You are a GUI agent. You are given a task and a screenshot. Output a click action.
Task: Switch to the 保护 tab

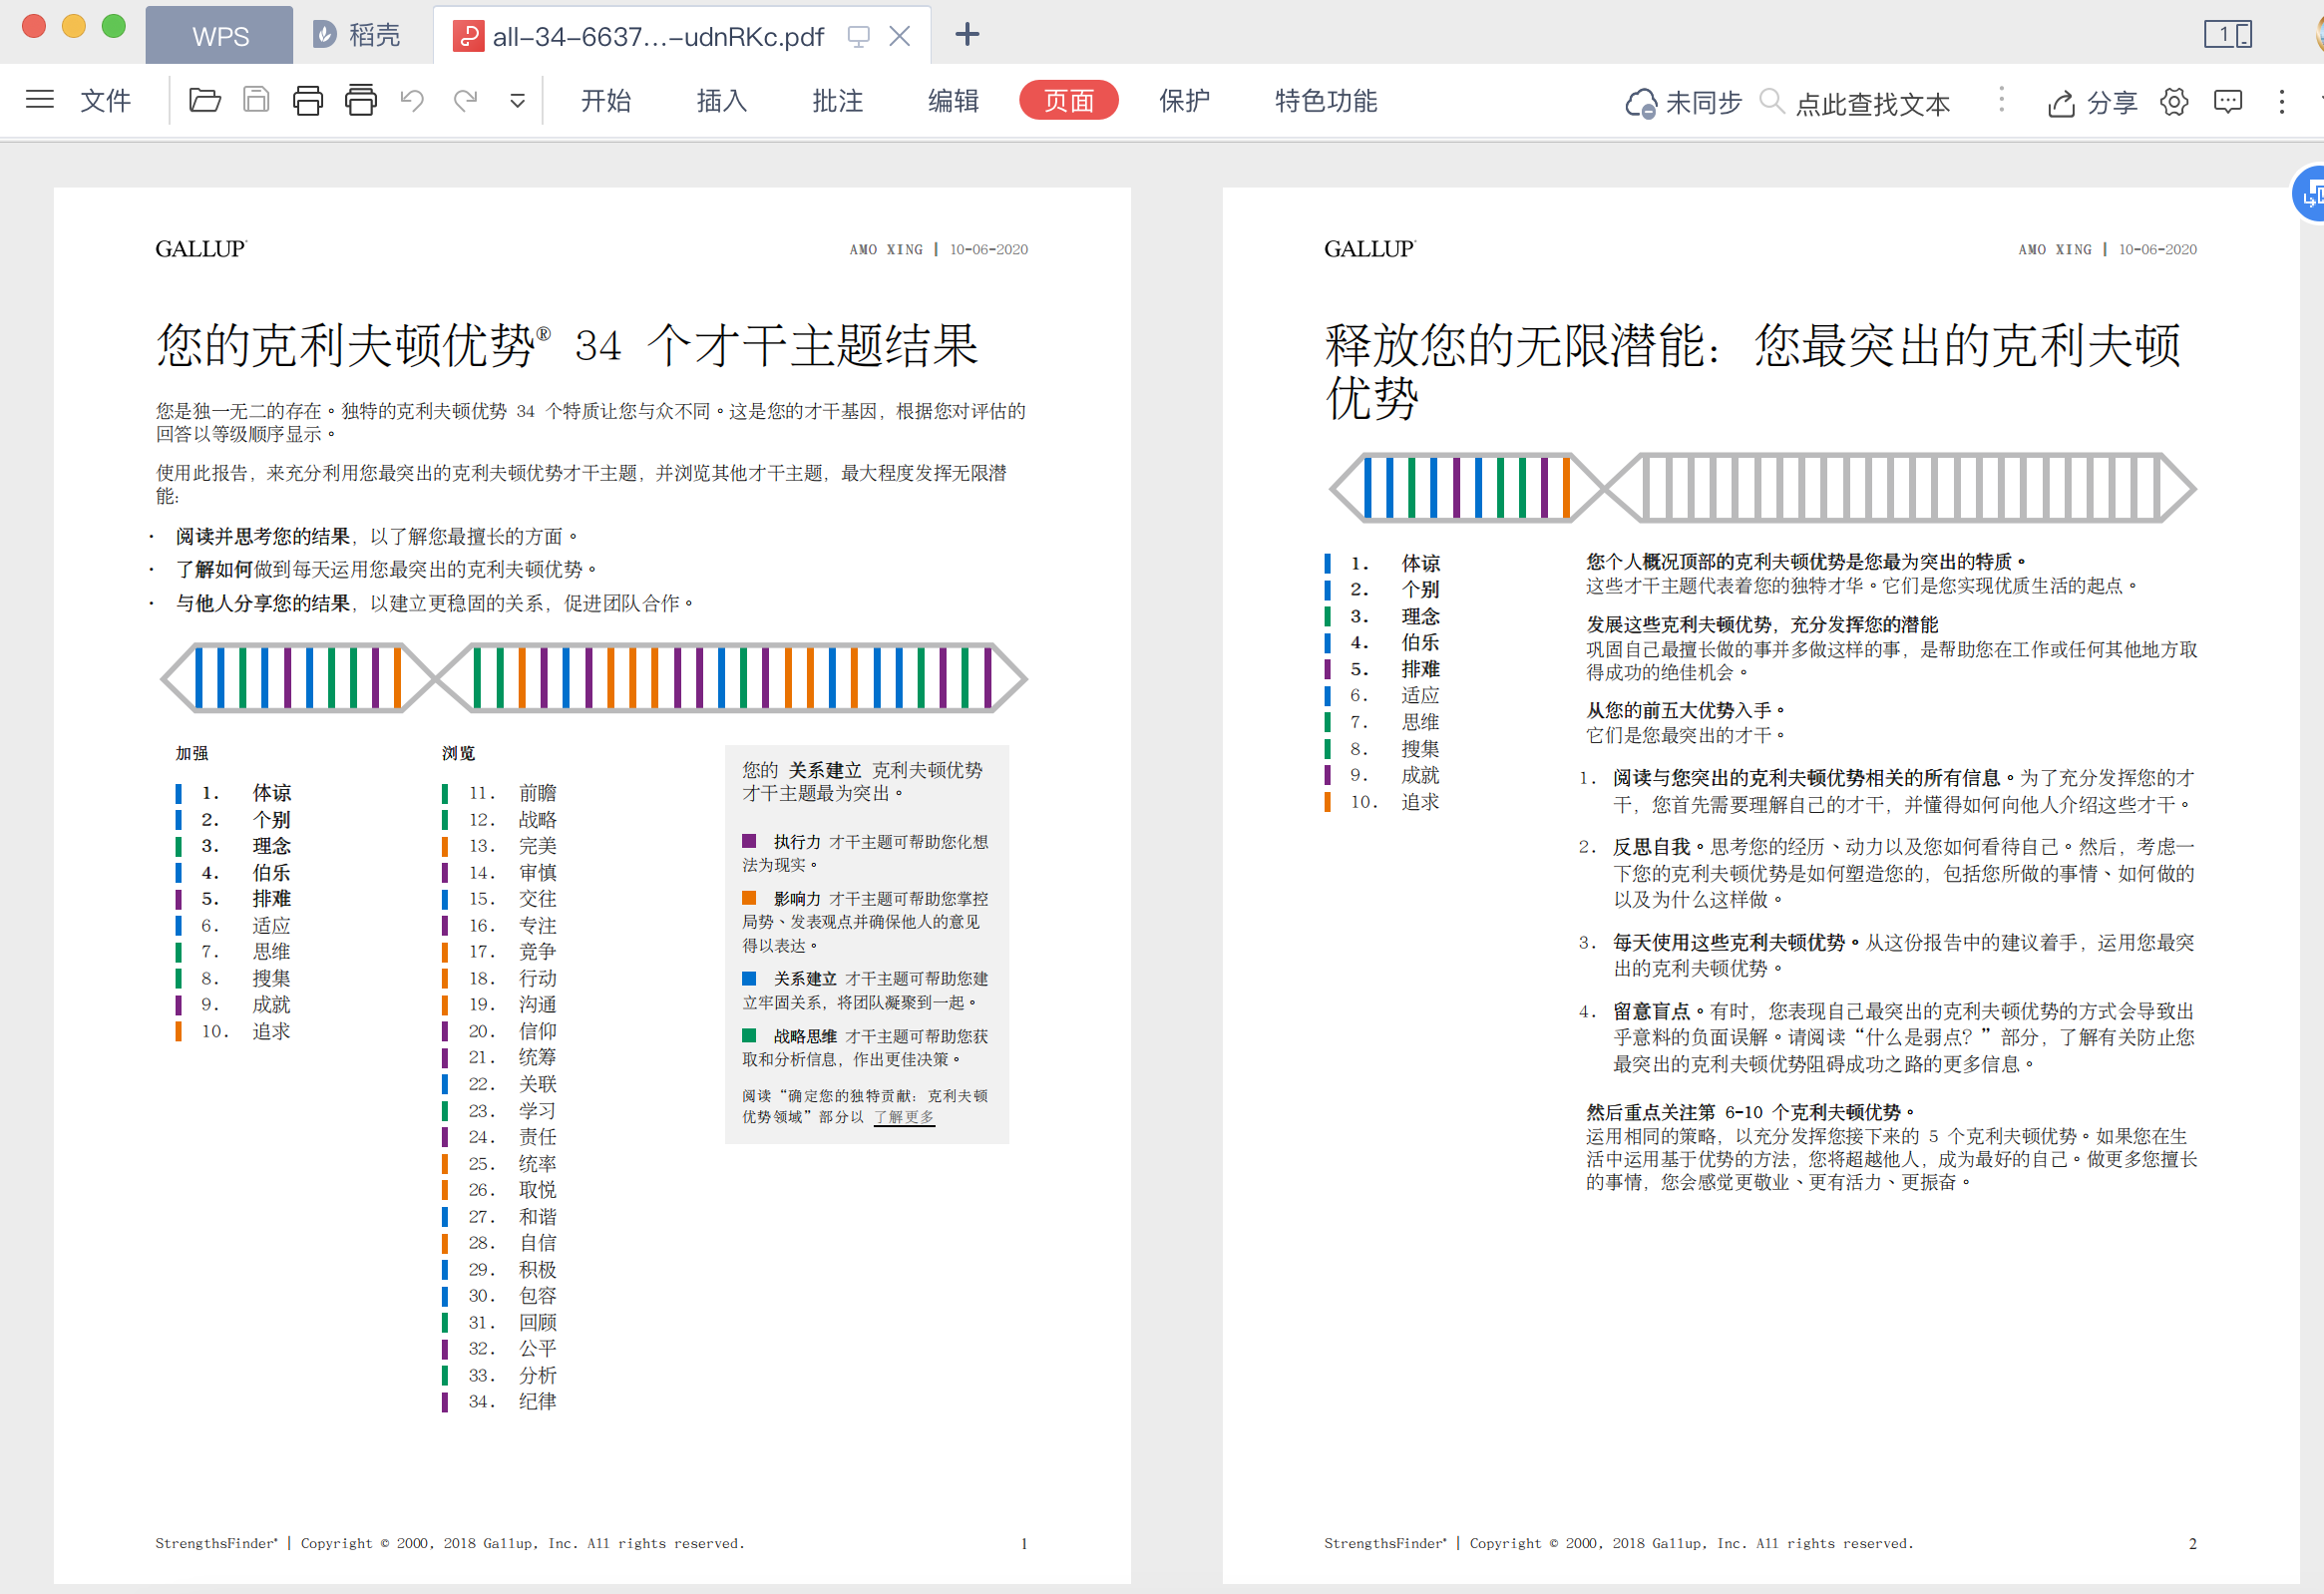tap(1184, 101)
